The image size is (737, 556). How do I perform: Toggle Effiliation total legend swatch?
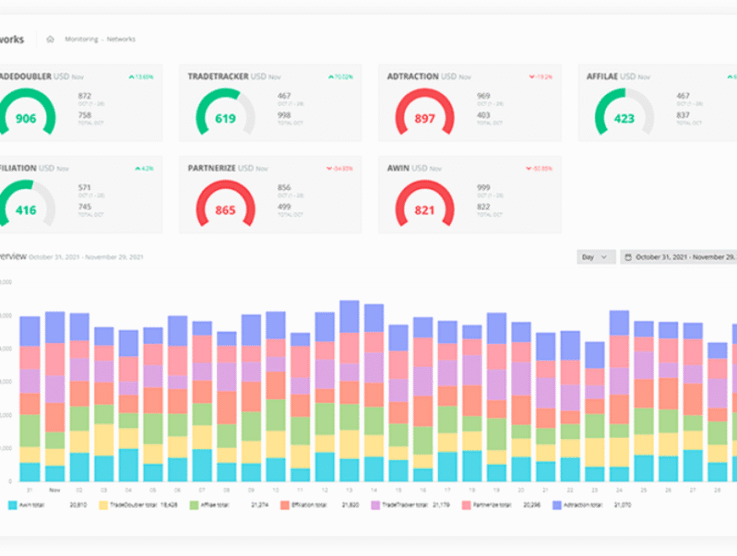pyautogui.click(x=285, y=505)
